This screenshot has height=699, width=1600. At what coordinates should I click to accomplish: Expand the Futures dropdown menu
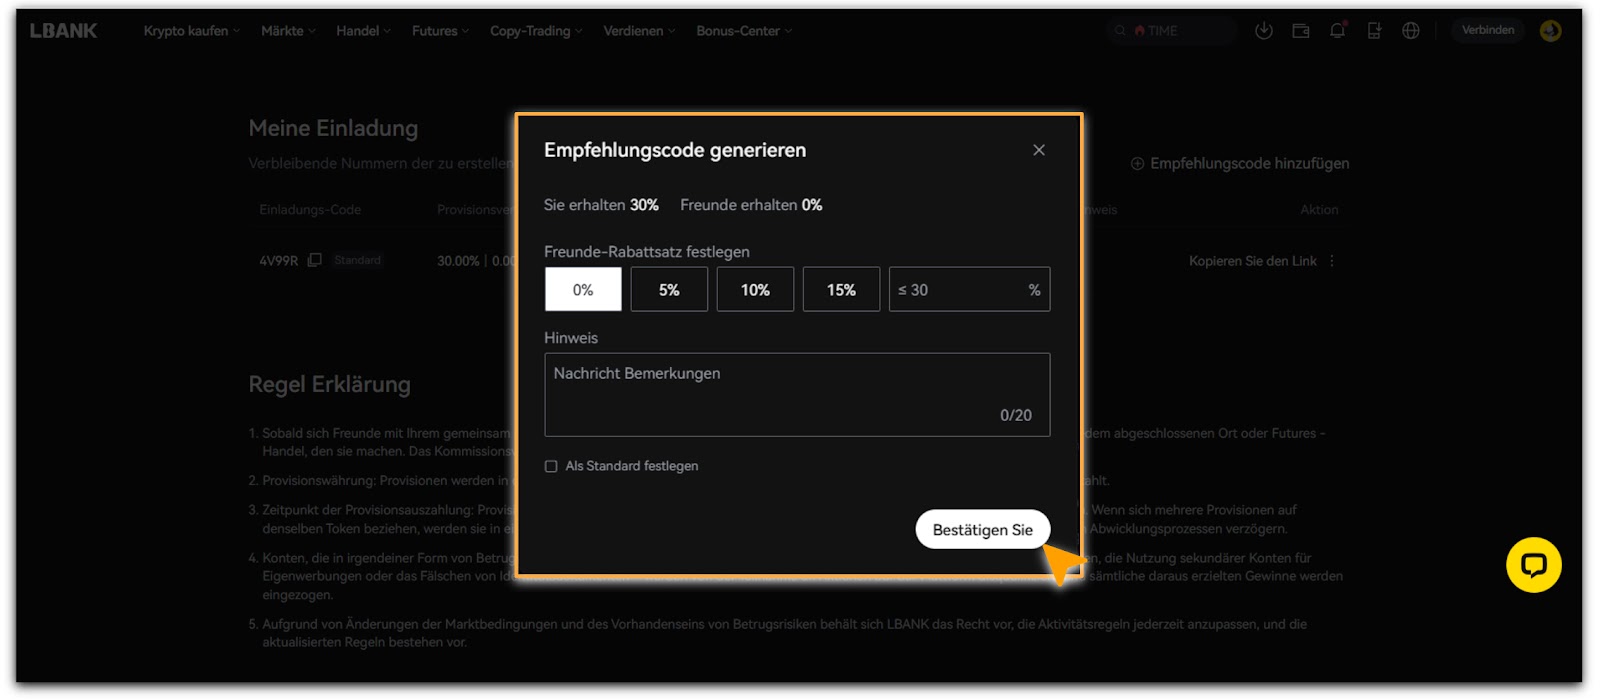tap(440, 31)
